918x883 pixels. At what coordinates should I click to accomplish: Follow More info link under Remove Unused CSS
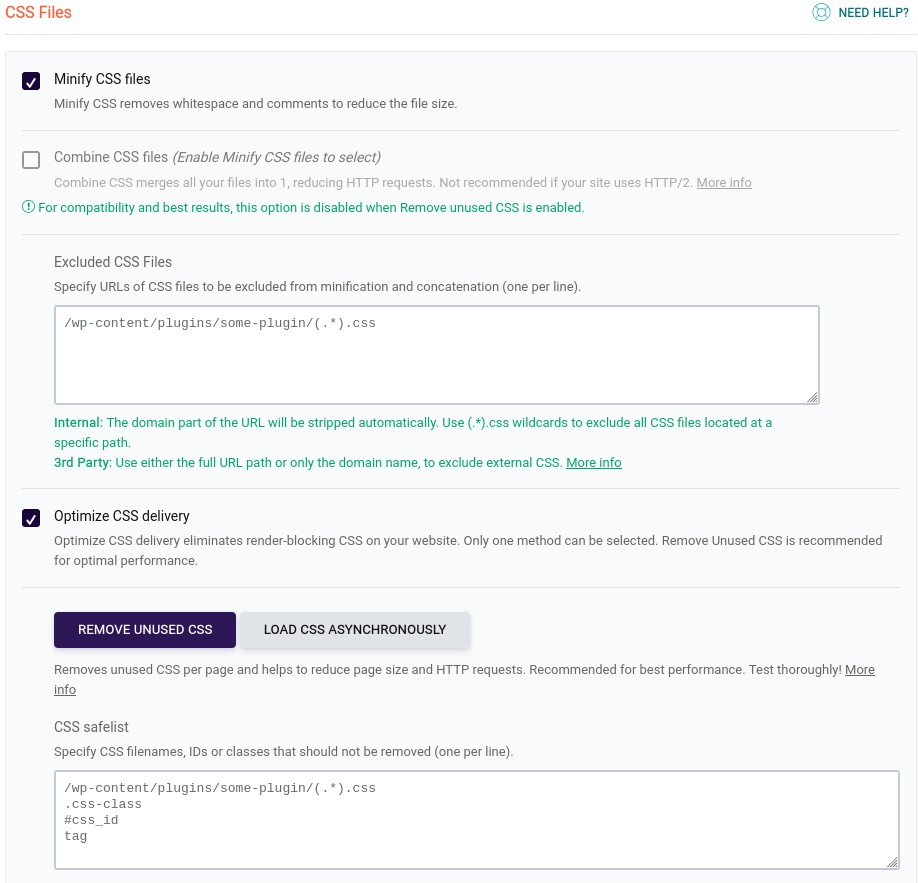(859, 670)
